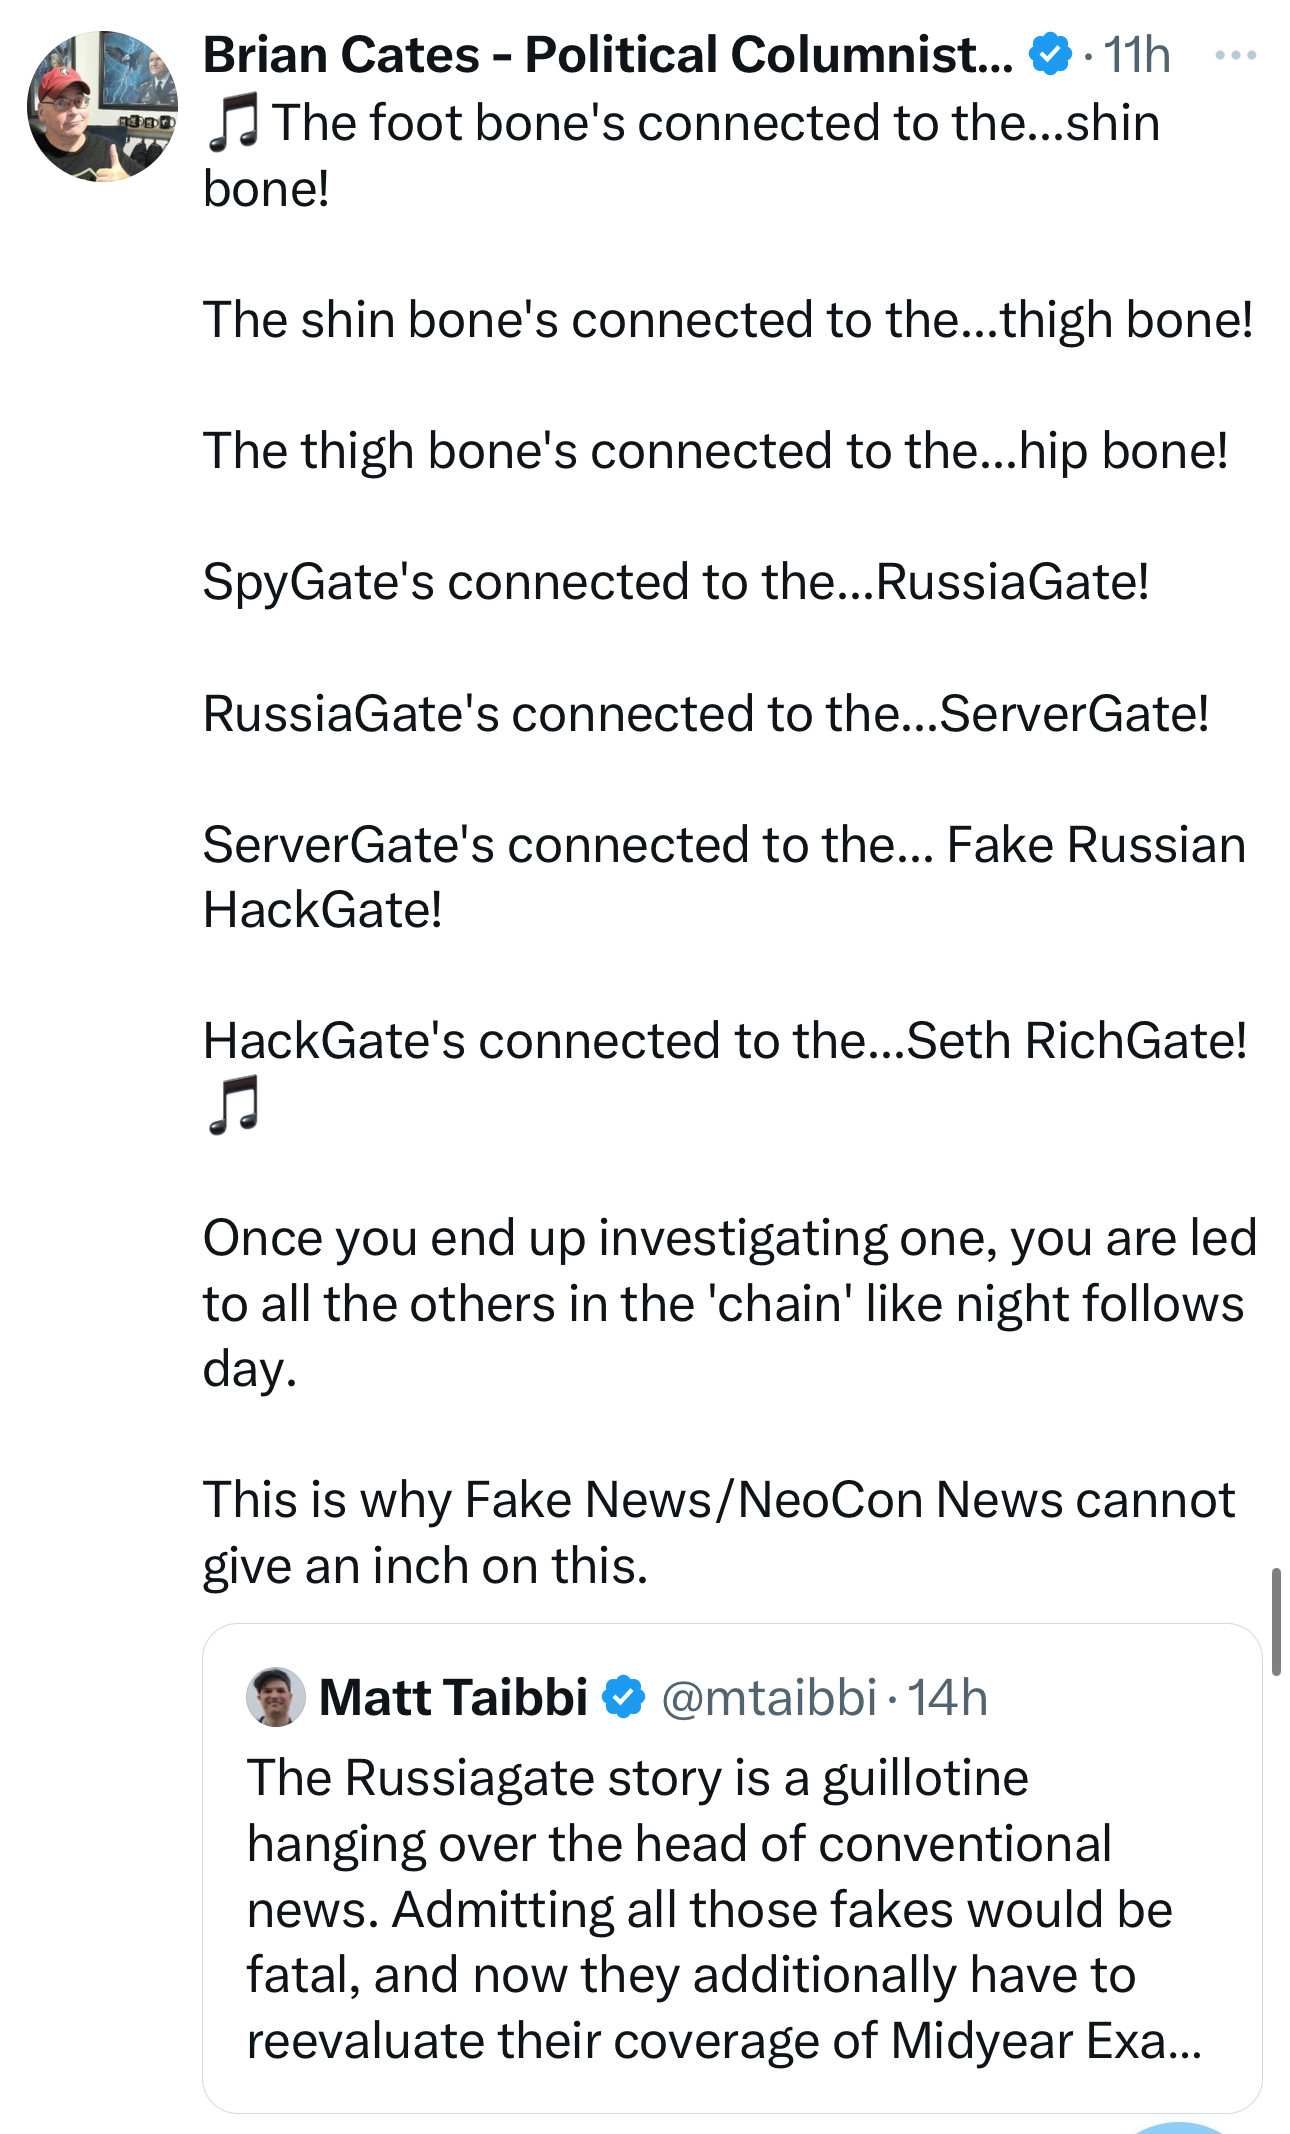1290x2134 pixels.
Task: Tap the 'HackGate's connected to the...Seth RichGate!' line
Action: (x=725, y=1041)
